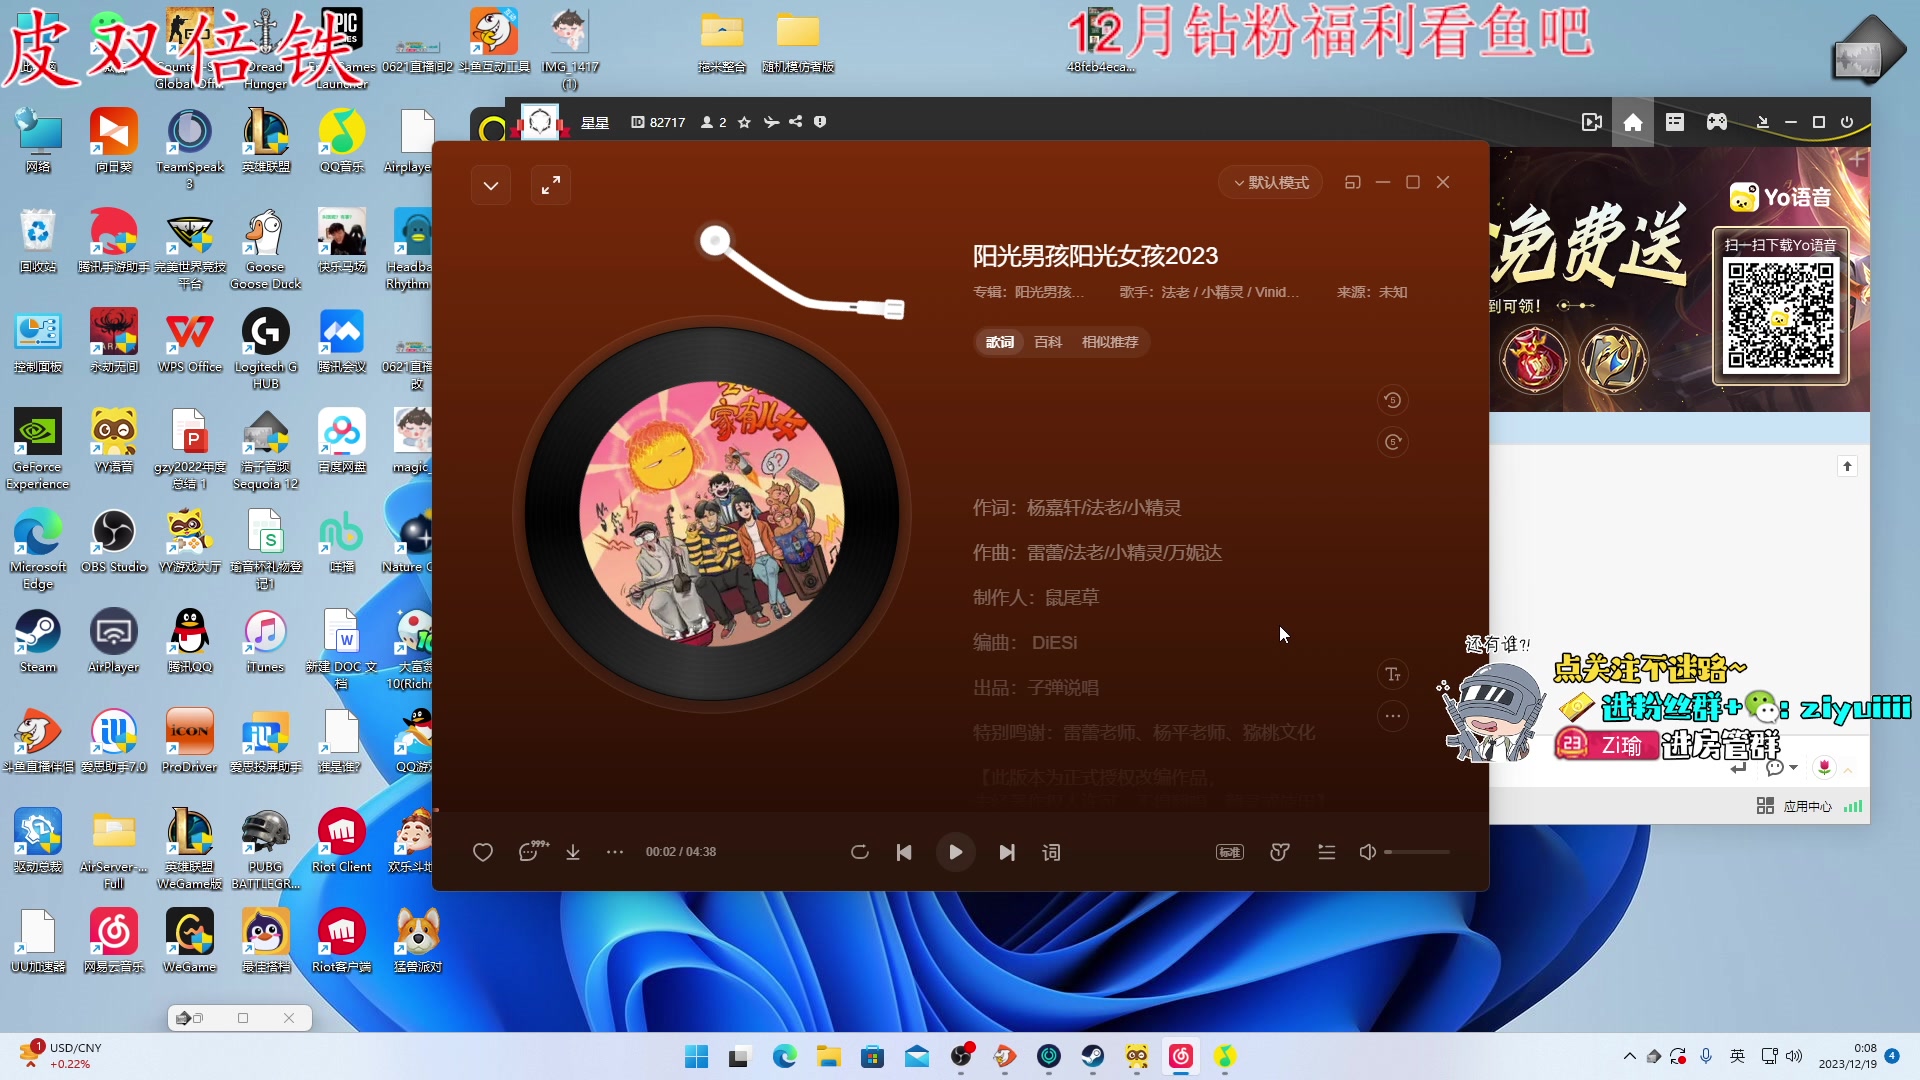Open Steam from taskbar
This screenshot has width=1920, height=1080.
[x=1093, y=1056]
